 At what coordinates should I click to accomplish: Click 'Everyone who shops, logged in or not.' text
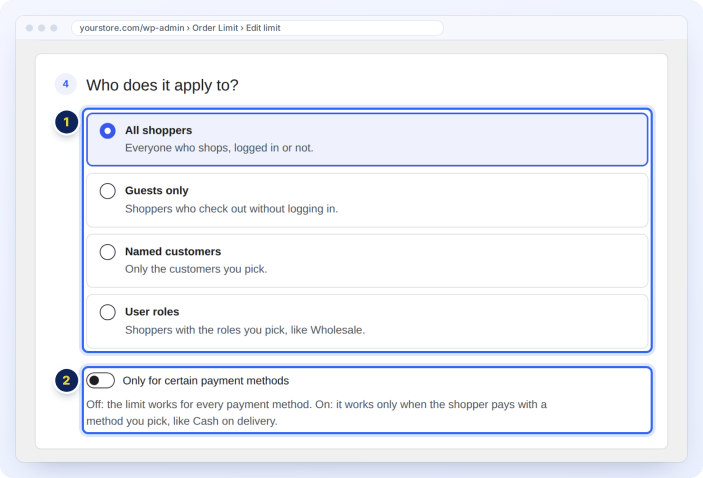coord(219,148)
